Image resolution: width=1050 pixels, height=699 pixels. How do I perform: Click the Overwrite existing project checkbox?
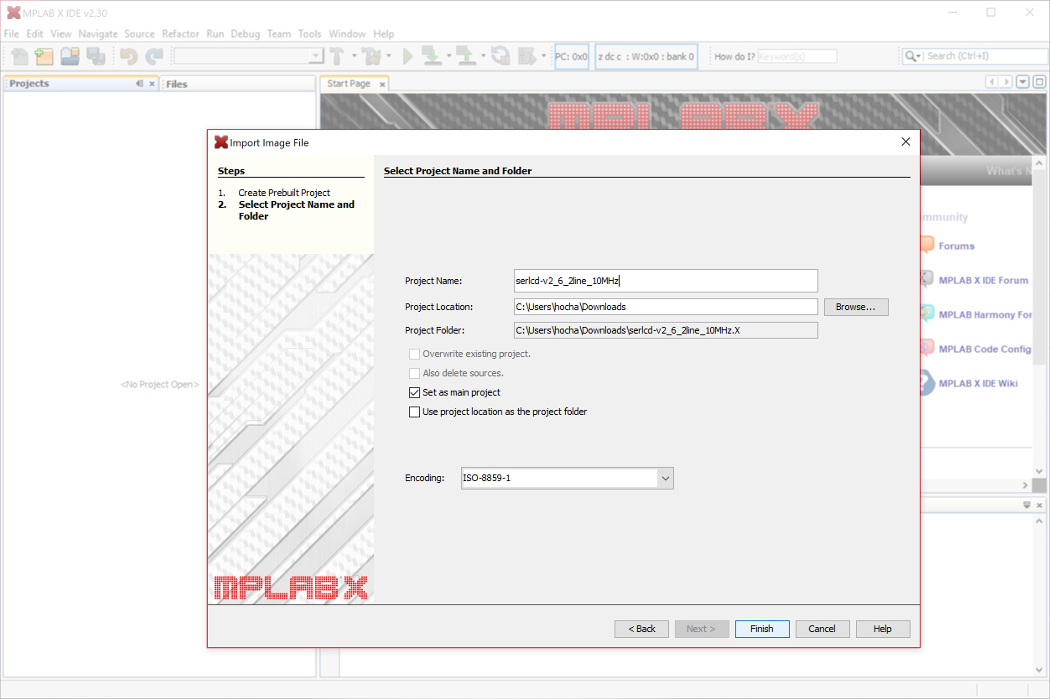(415, 354)
